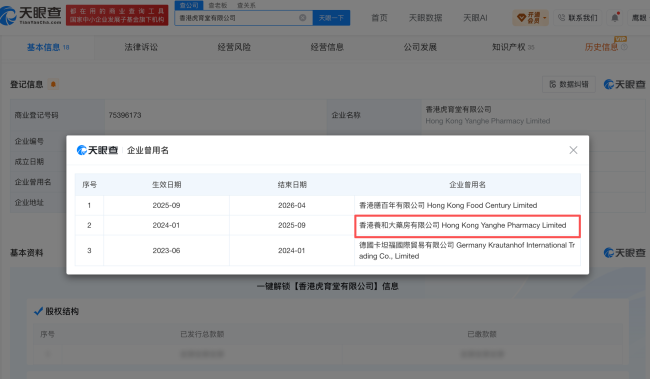Click the 天眼一下 search button
Image resolution: width=650 pixels, height=379 pixels.
(x=331, y=18)
